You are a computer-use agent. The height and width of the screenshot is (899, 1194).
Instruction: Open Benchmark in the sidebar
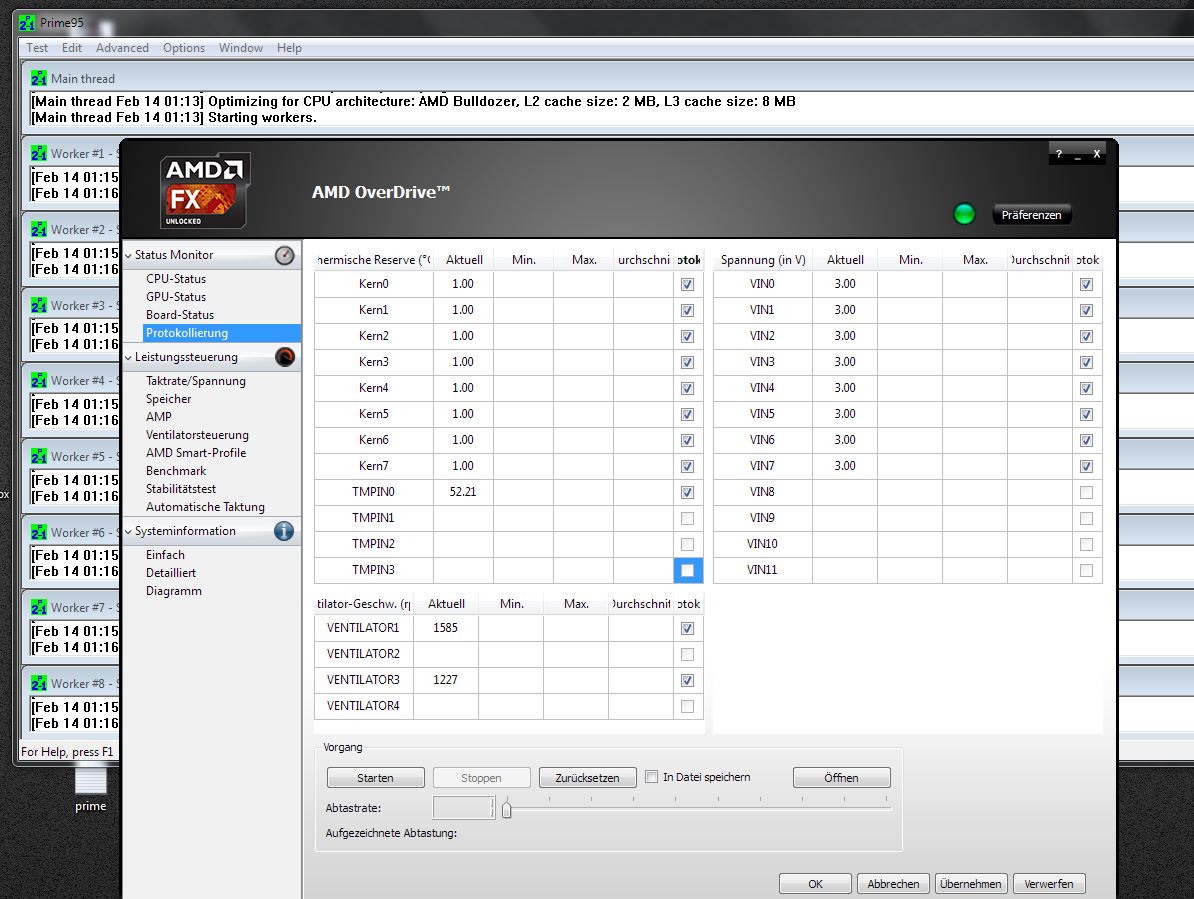tap(176, 471)
